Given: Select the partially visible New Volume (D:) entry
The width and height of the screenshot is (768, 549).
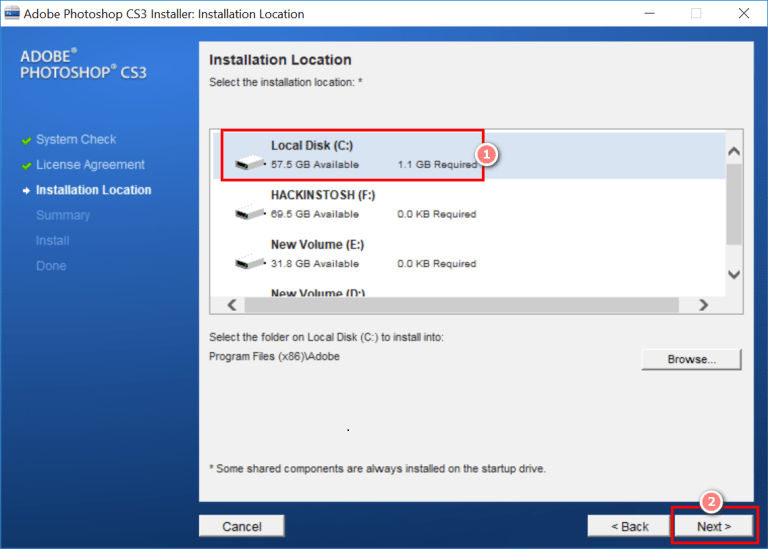Looking at the screenshot, I should click(317, 293).
